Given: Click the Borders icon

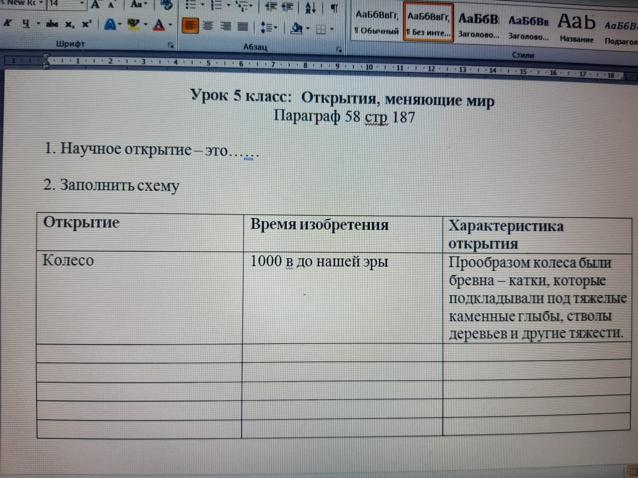Looking at the screenshot, I should click(x=321, y=29).
